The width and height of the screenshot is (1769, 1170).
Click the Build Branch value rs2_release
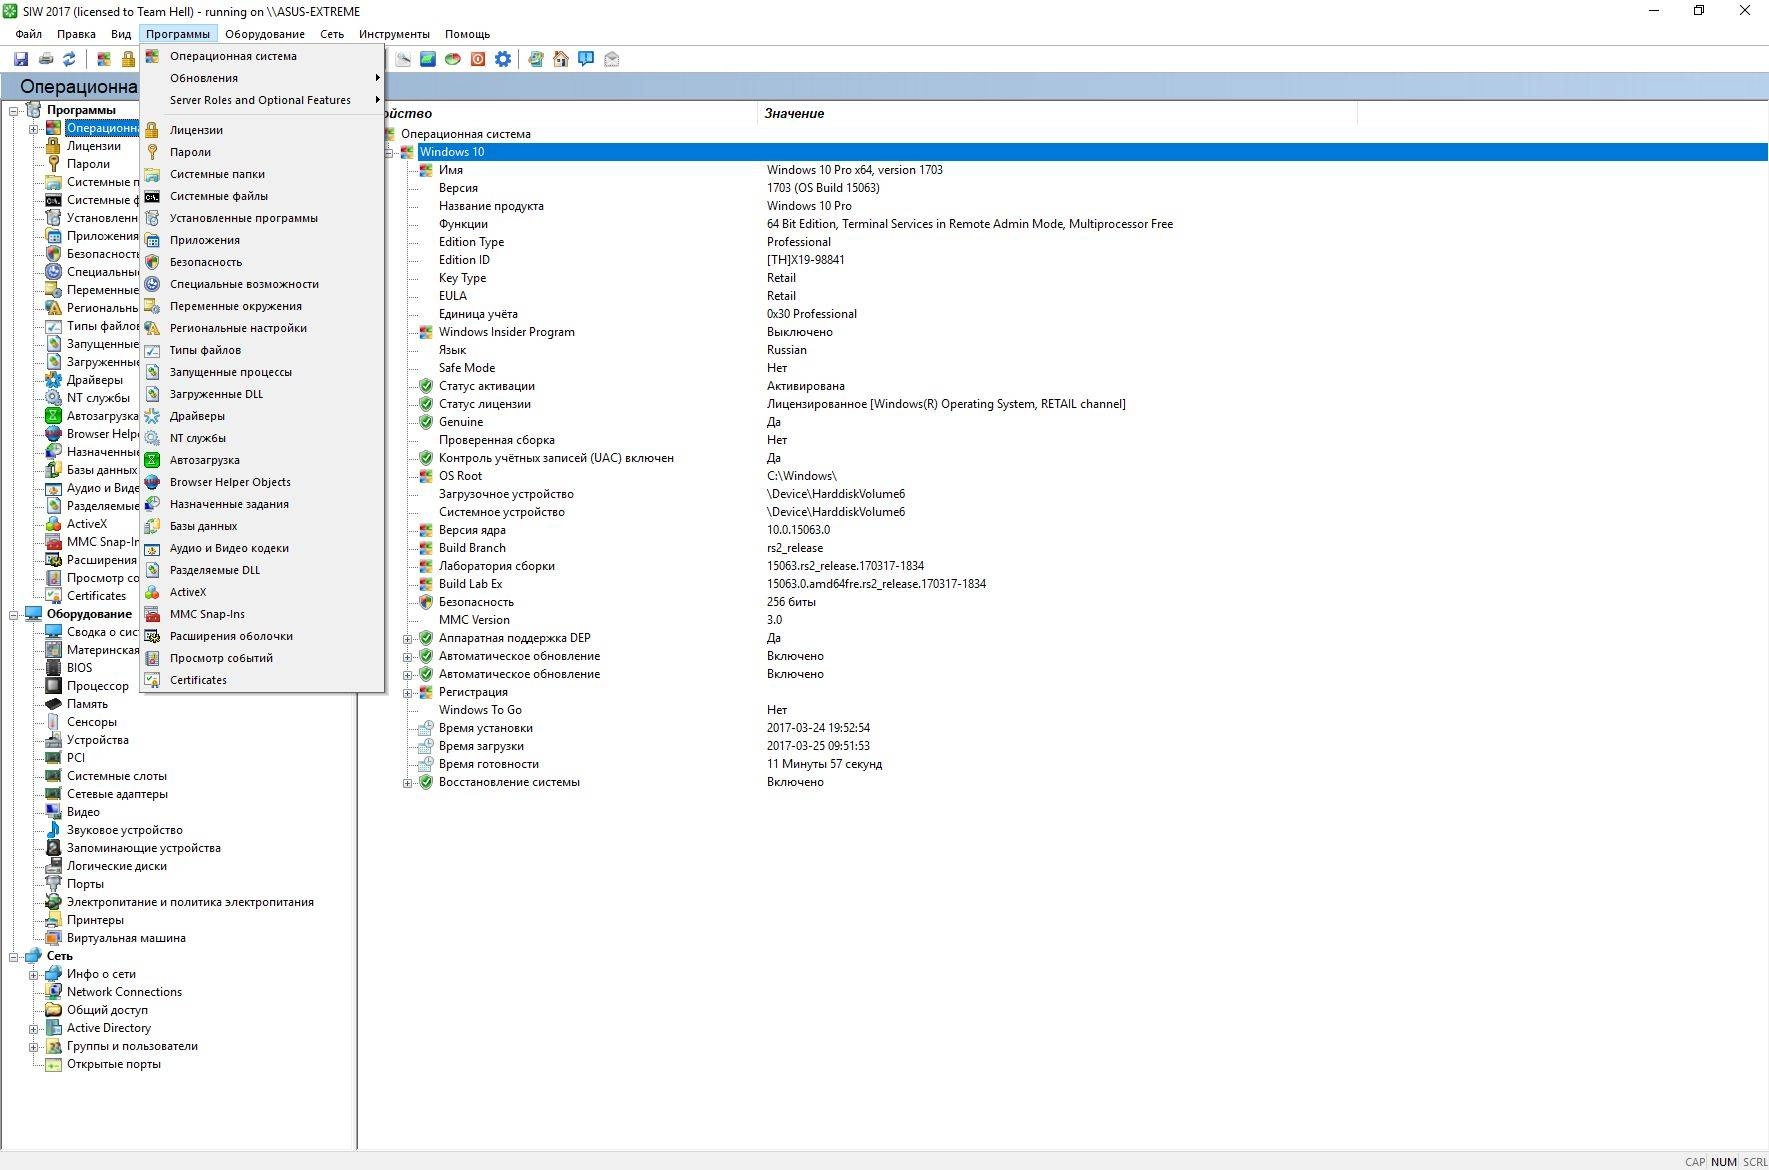pyautogui.click(x=795, y=548)
